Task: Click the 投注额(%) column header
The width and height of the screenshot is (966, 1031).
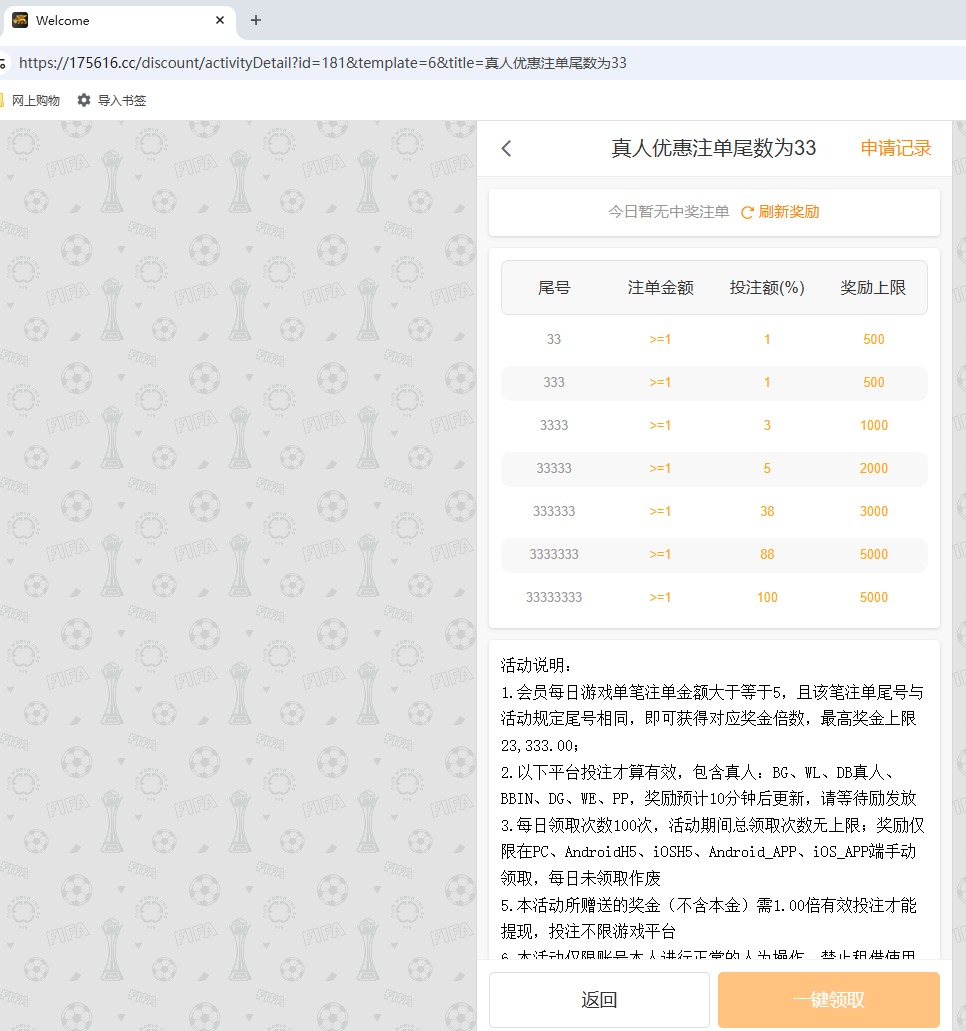Action: 767,288
